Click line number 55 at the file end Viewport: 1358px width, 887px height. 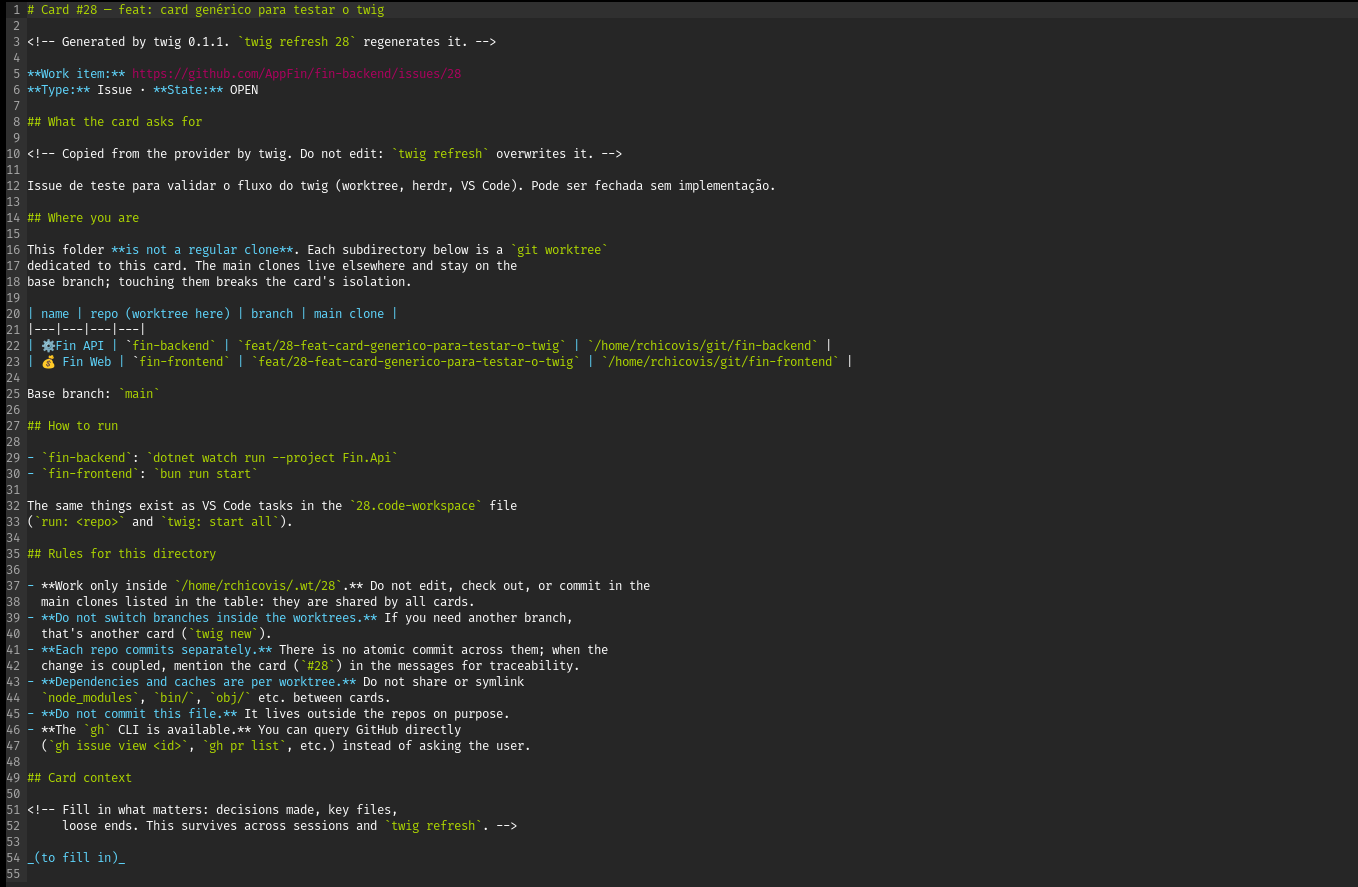coord(13,874)
